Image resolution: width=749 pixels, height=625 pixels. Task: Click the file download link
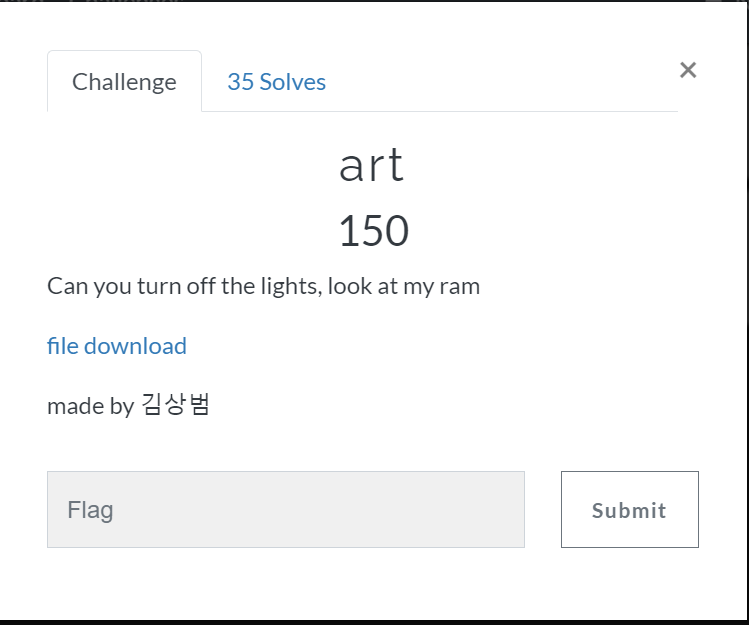[x=117, y=346]
